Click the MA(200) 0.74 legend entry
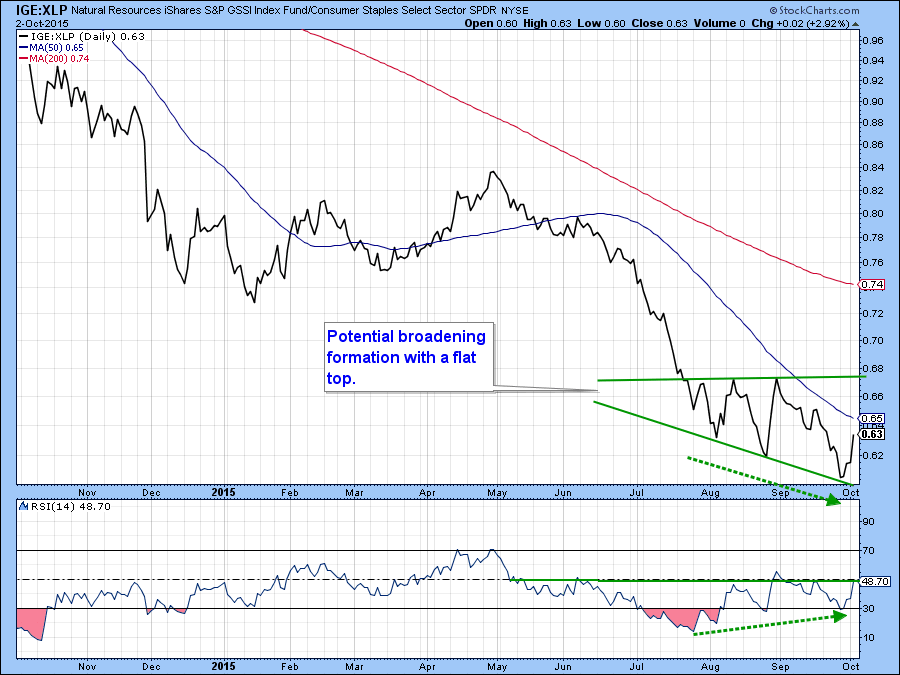Screen dimensions: 900x675 click(55, 59)
